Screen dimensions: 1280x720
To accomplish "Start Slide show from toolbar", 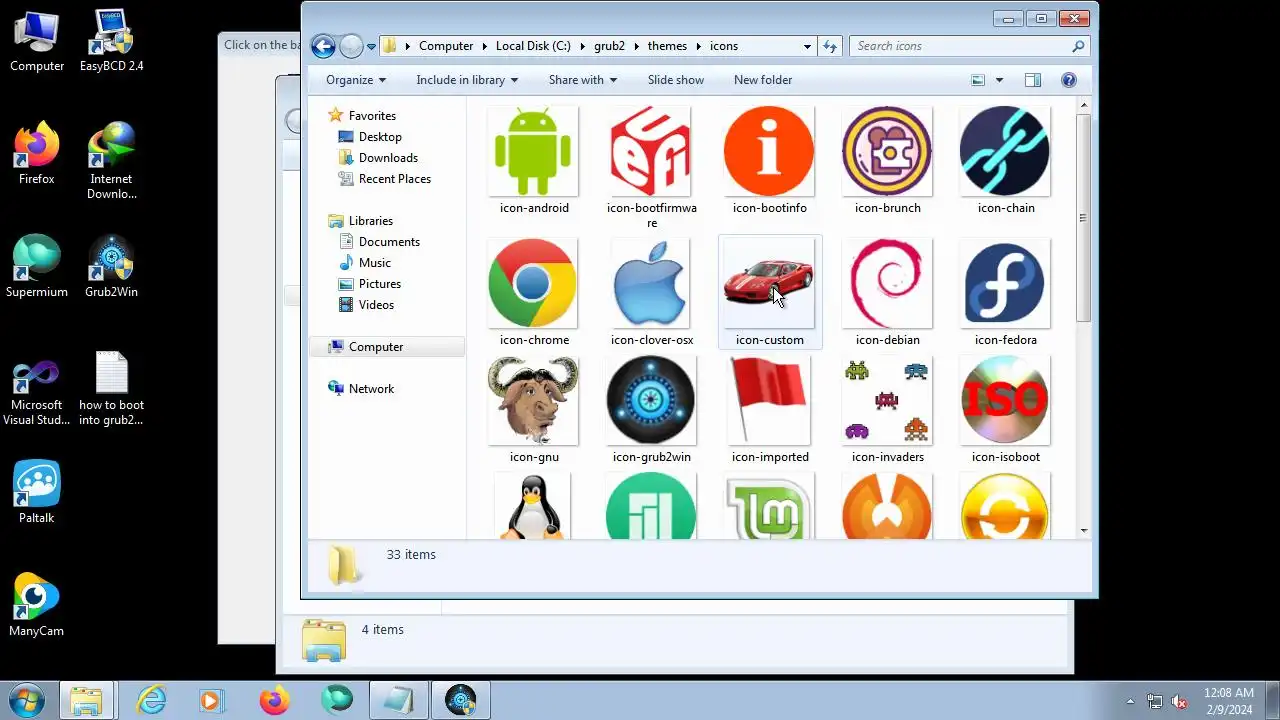I will tap(676, 80).
